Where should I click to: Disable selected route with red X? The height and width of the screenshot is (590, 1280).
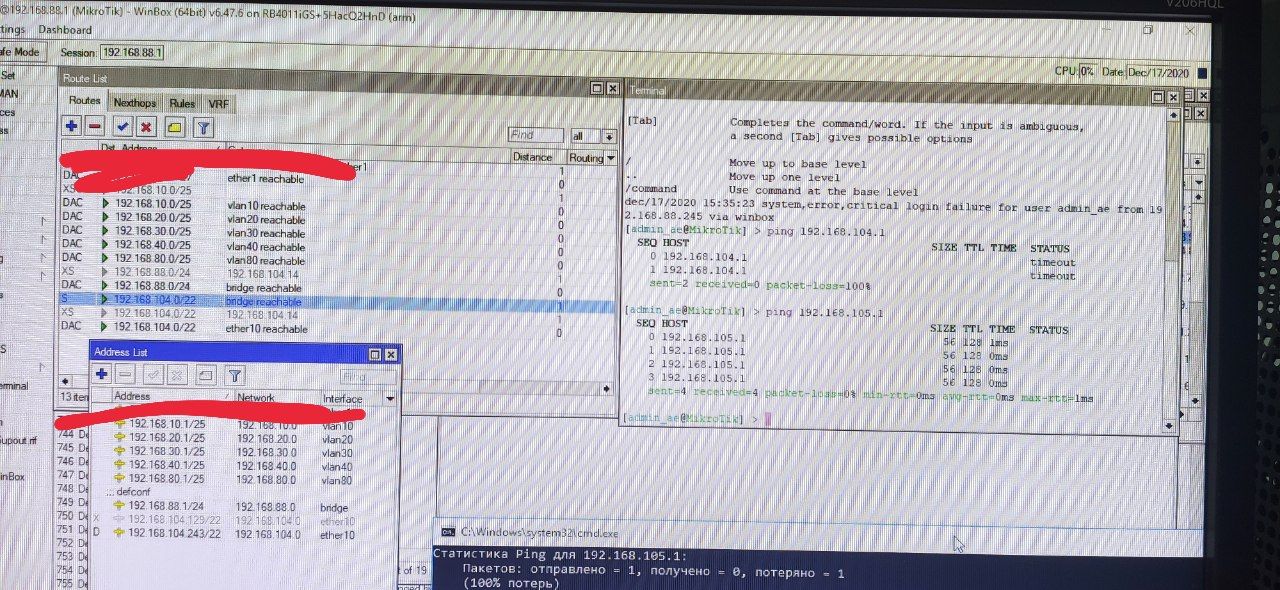pos(146,127)
